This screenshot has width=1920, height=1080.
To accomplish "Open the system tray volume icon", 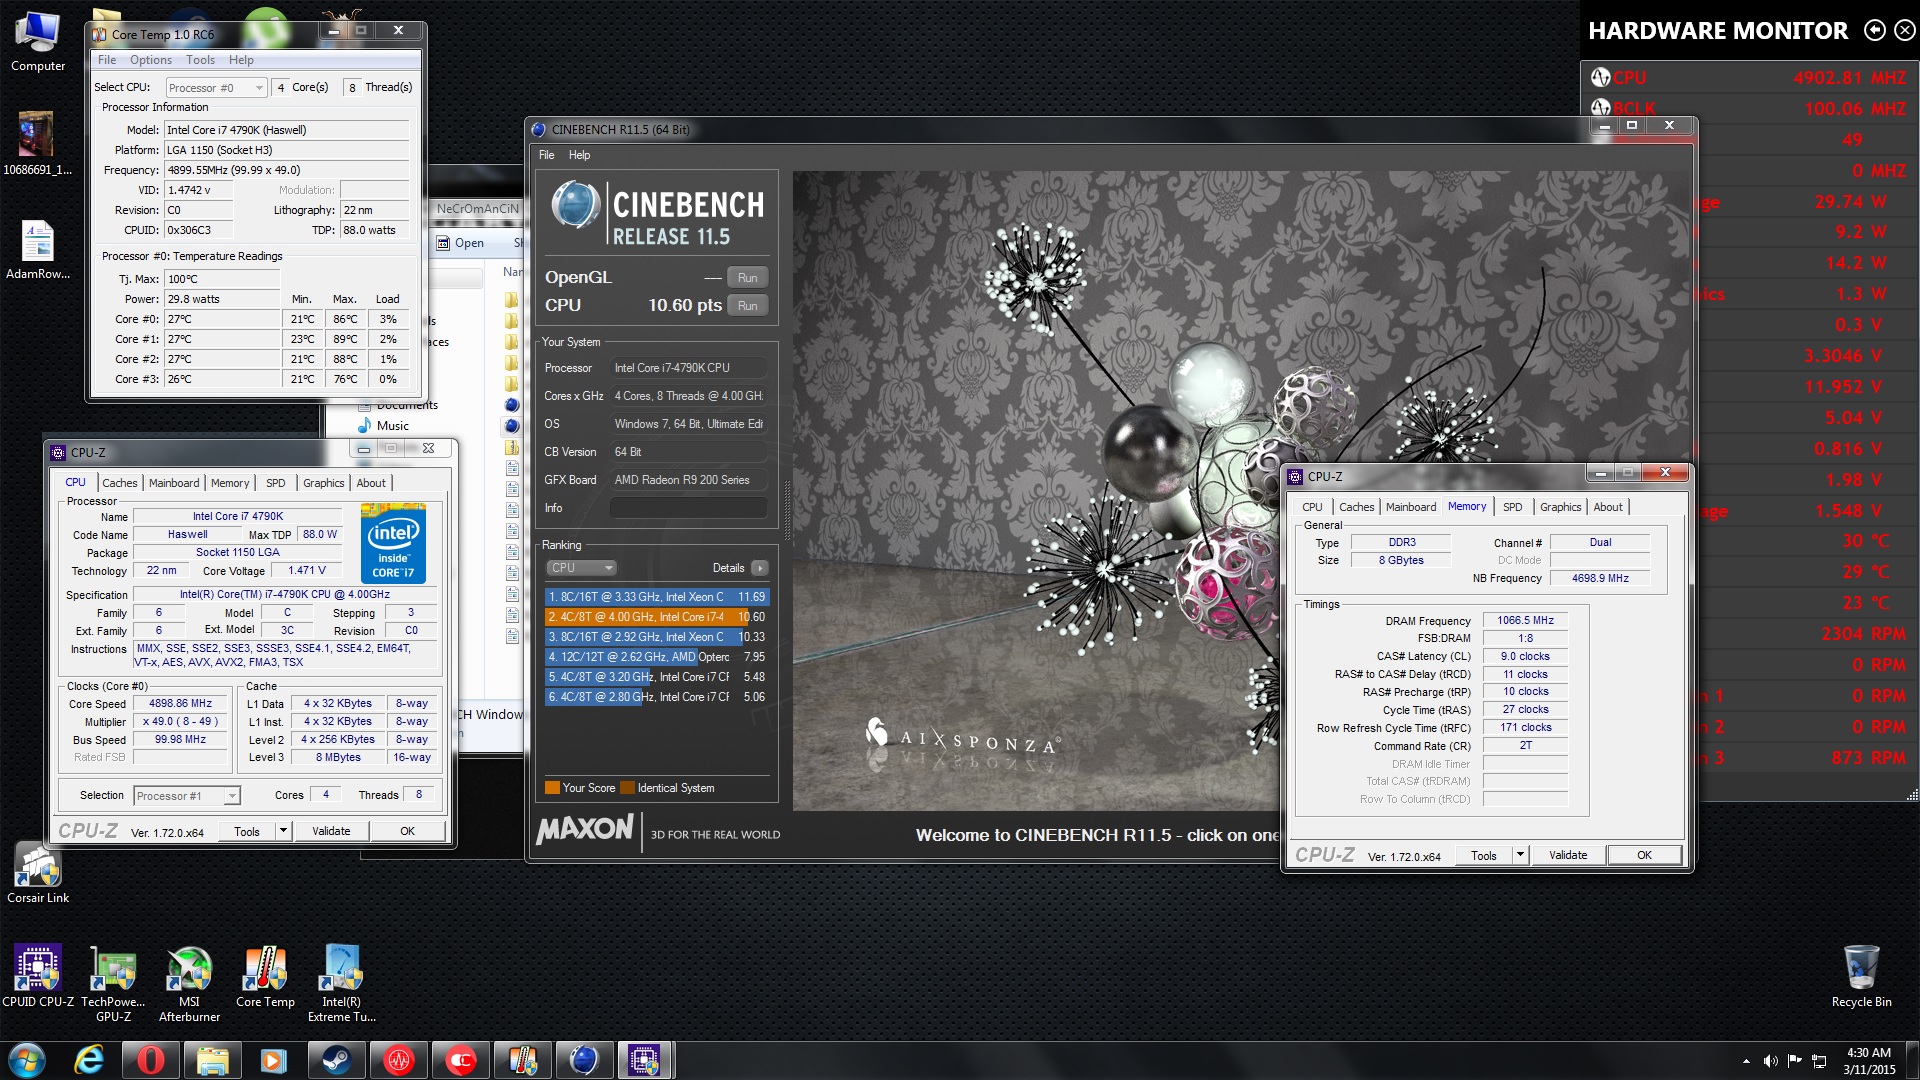I will (1770, 1060).
